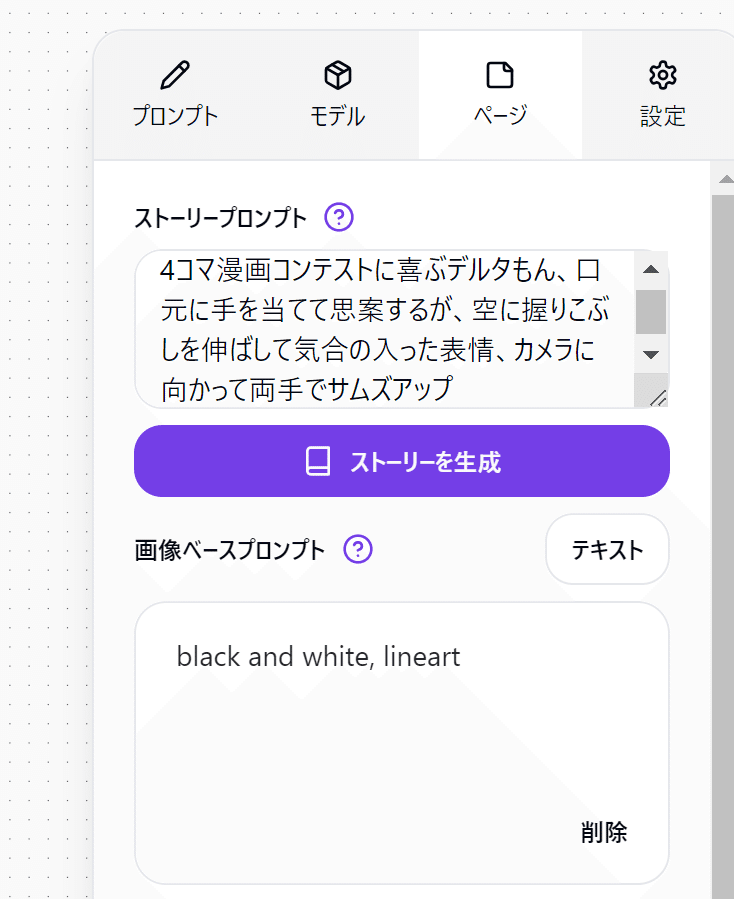Click the story prompt scrollbar thumb
Screen dimensions: 734x899
[x=651, y=310]
